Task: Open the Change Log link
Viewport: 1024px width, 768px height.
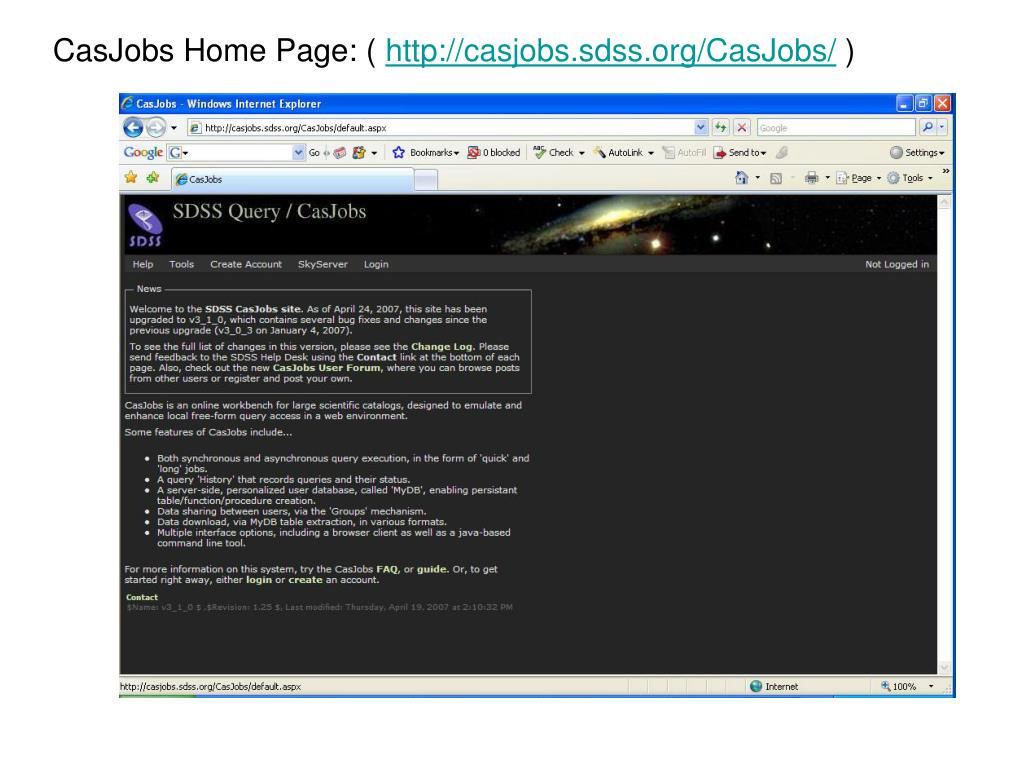Action: point(441,347)
